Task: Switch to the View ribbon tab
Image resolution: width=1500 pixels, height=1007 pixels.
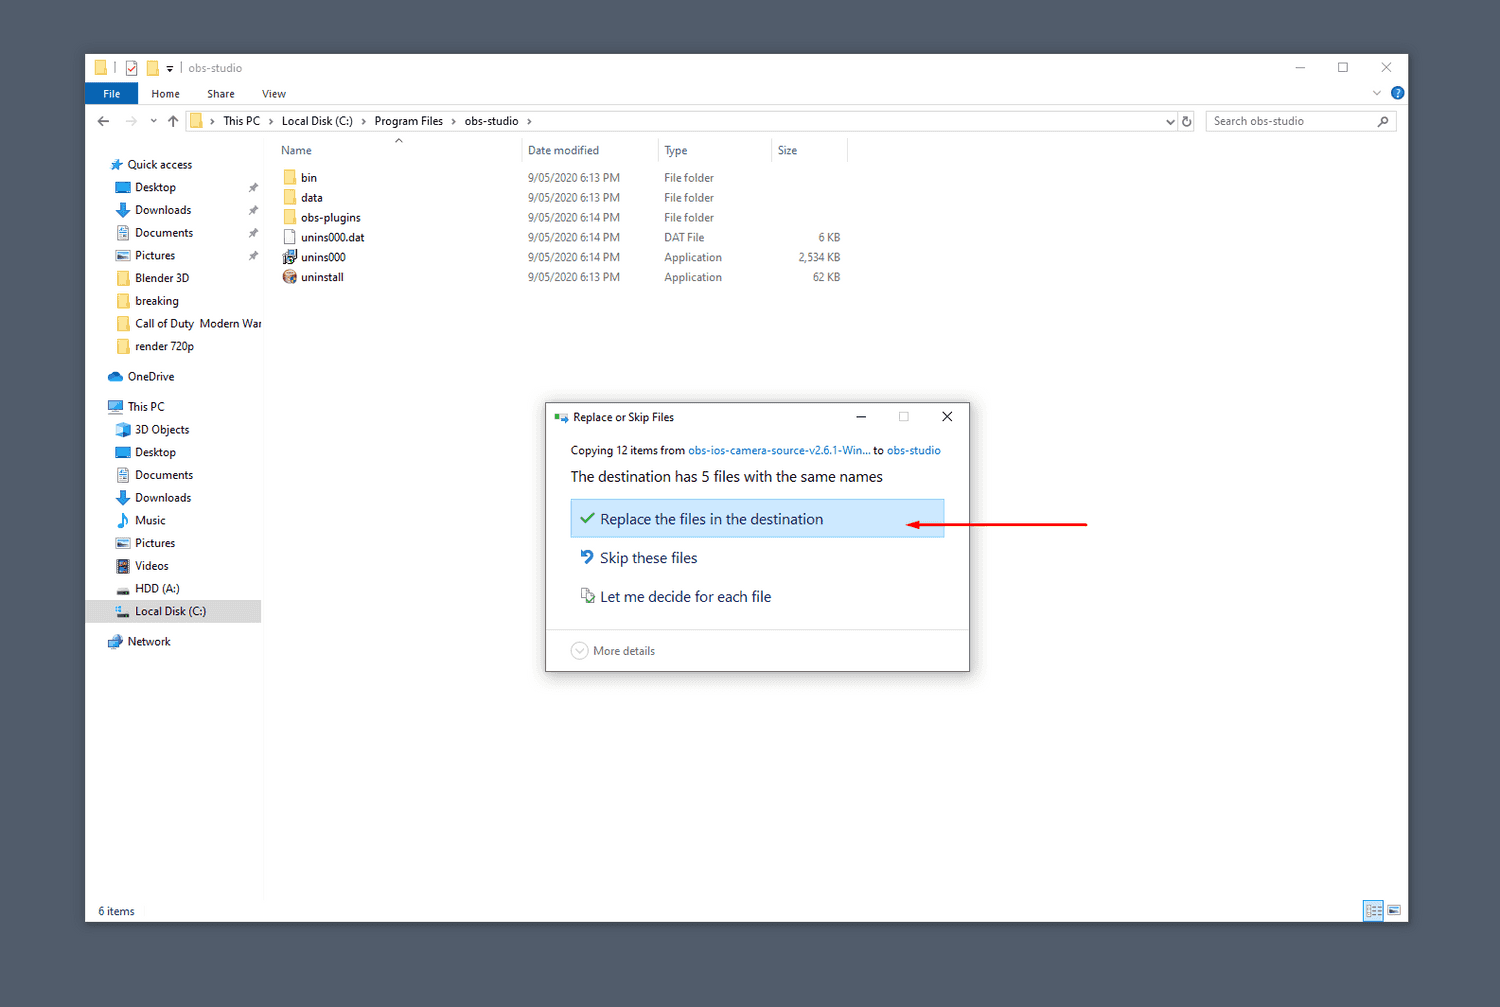Action: click(273, 94)
